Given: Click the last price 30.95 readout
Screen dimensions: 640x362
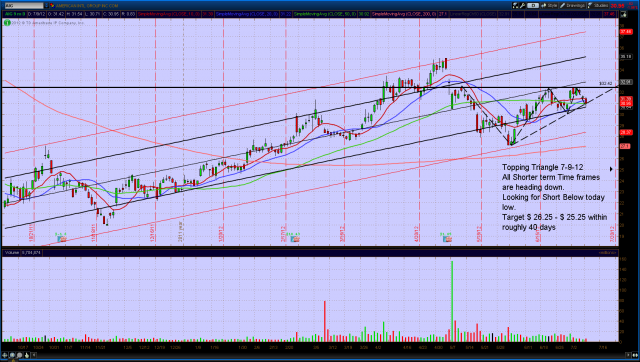Looking at the screenshot, I should coord(618,6).
